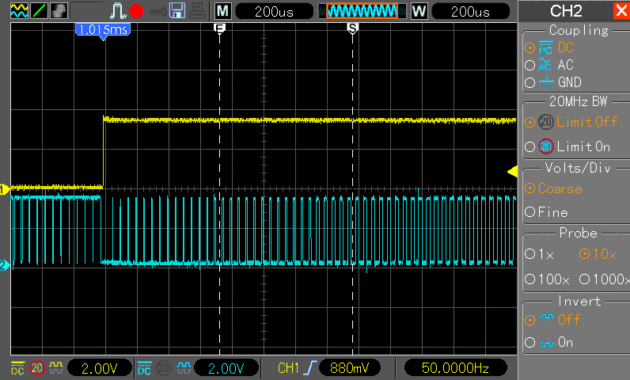
Task: Click the greyed-out icon after the green line
Action: point(59,11)
